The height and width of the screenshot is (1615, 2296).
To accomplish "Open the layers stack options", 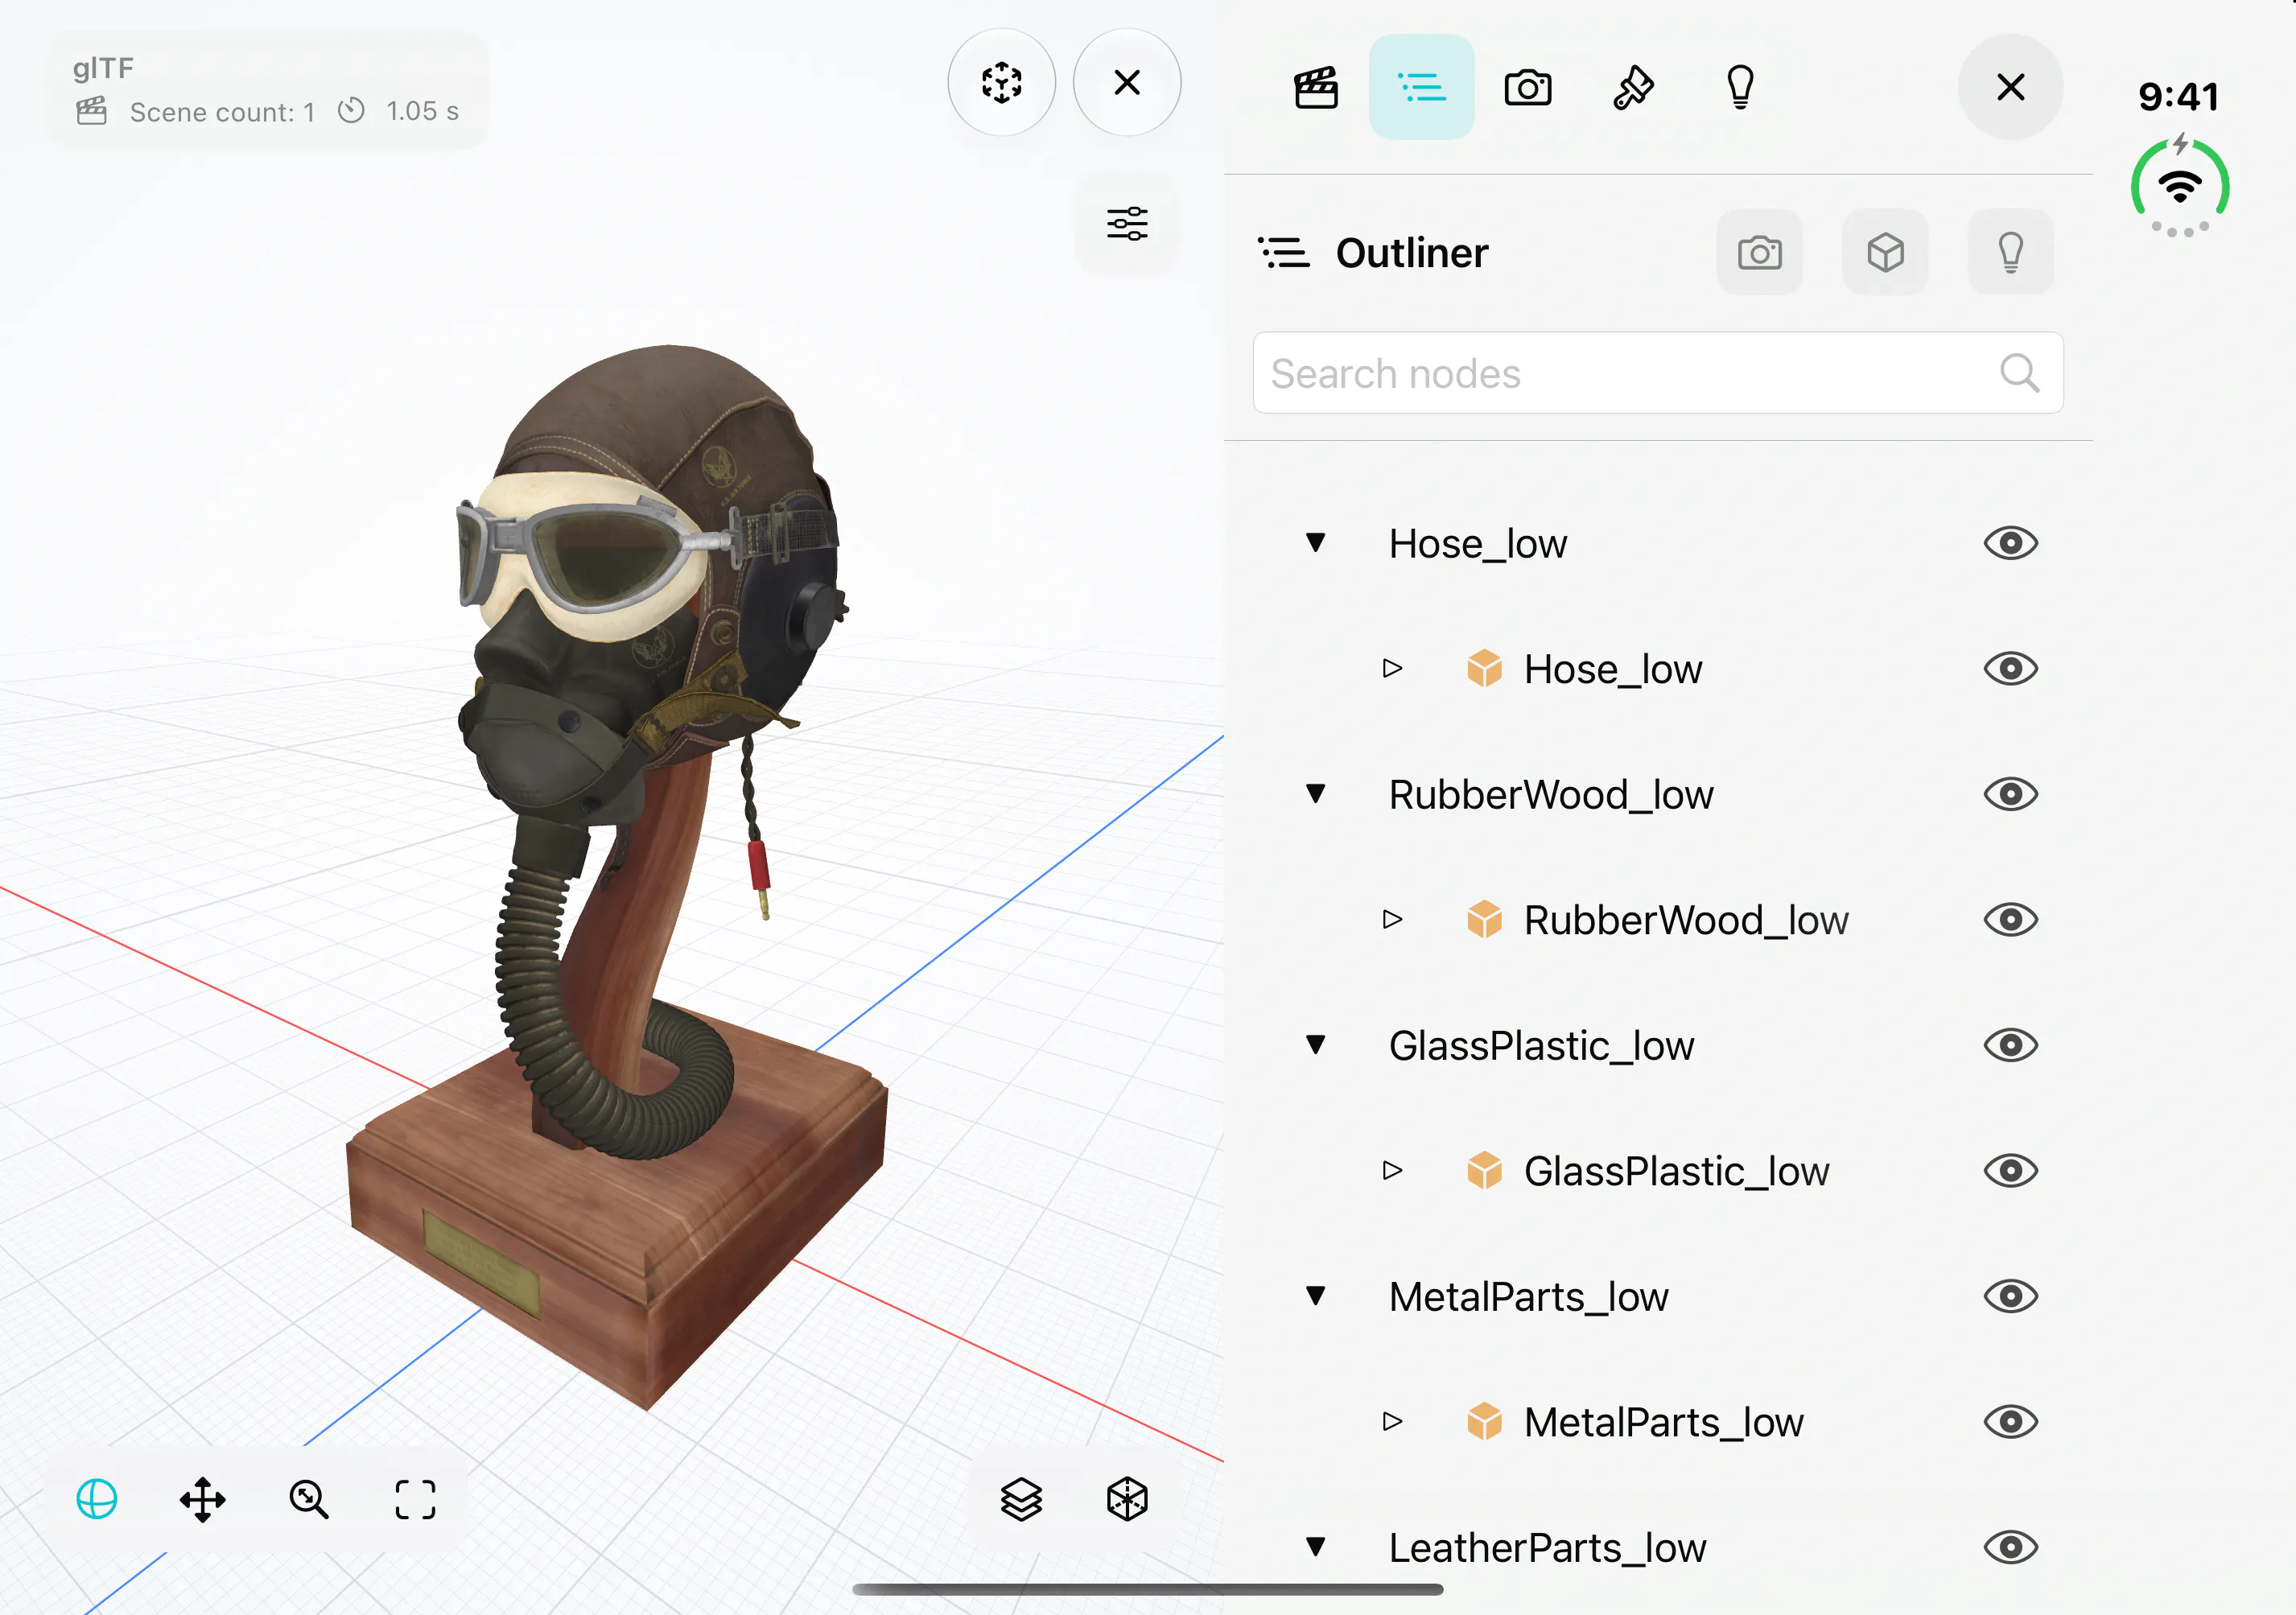I will coord(1021,1499).
